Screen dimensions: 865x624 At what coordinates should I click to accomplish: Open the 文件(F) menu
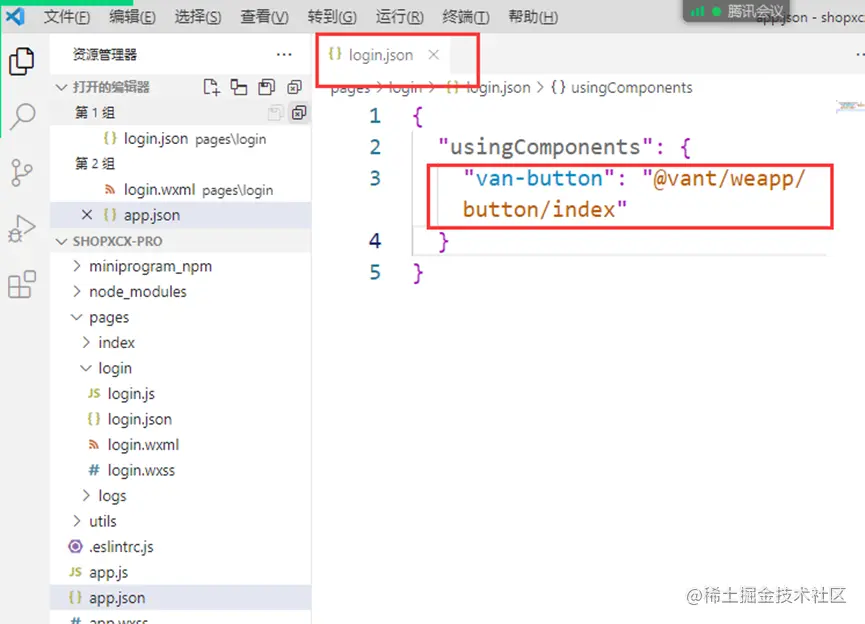(x=67, y=17)
